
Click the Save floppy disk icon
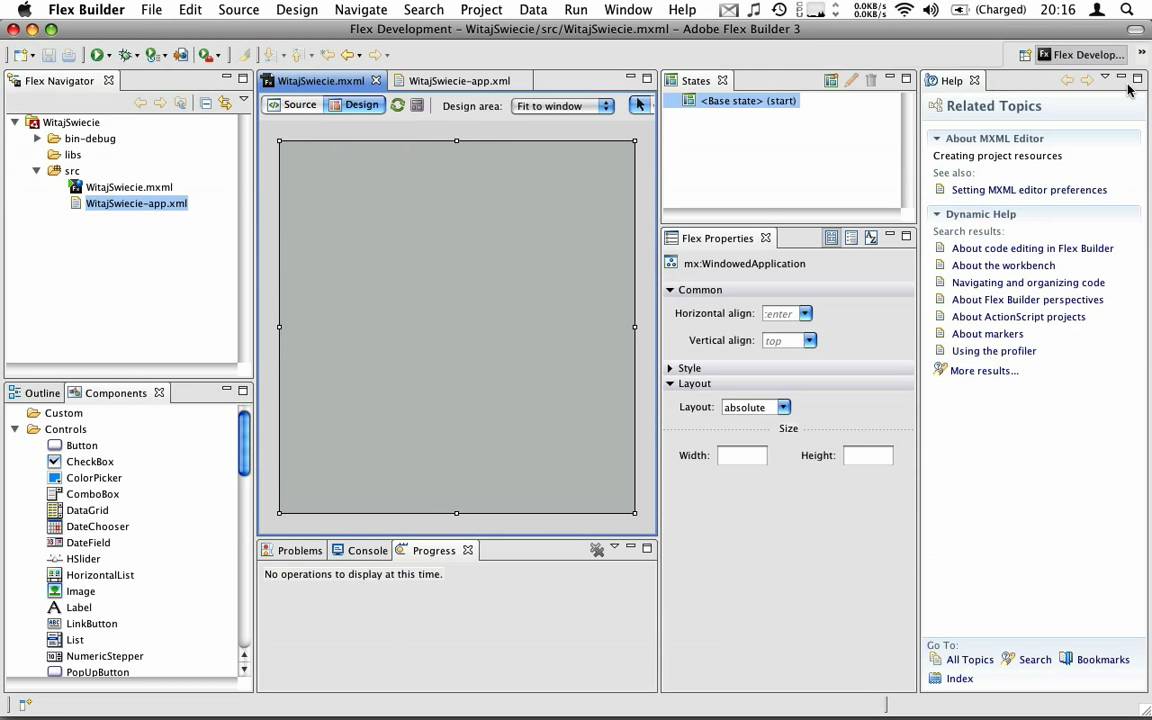48,55
